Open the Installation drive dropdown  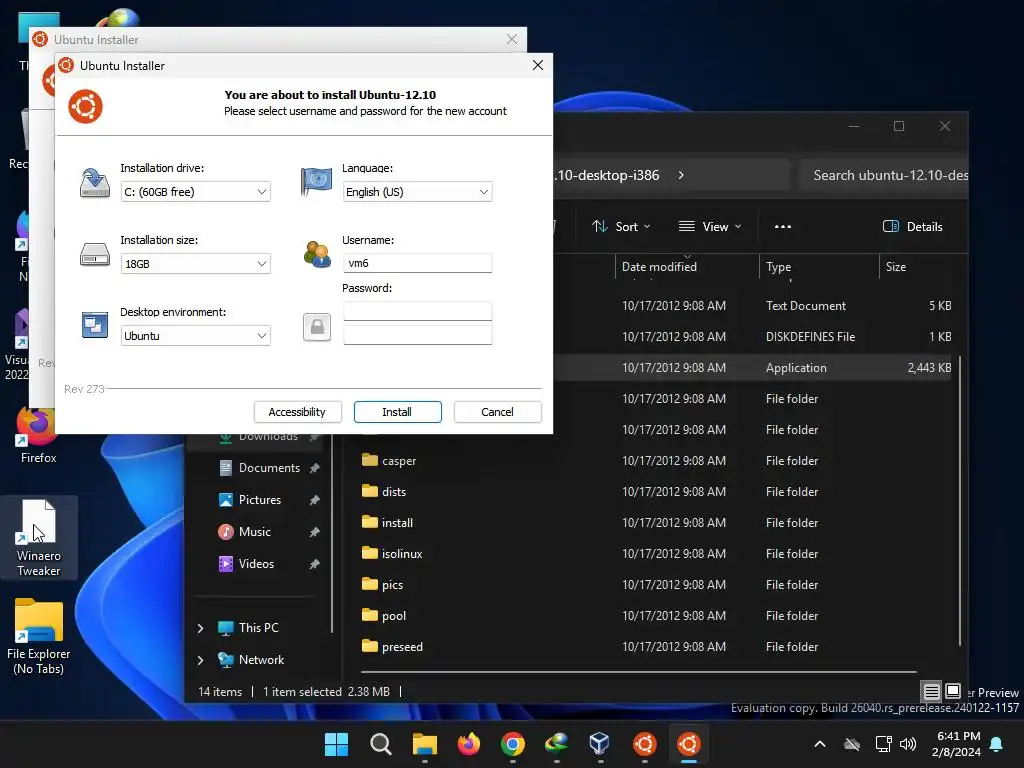(x=195, y=192)
